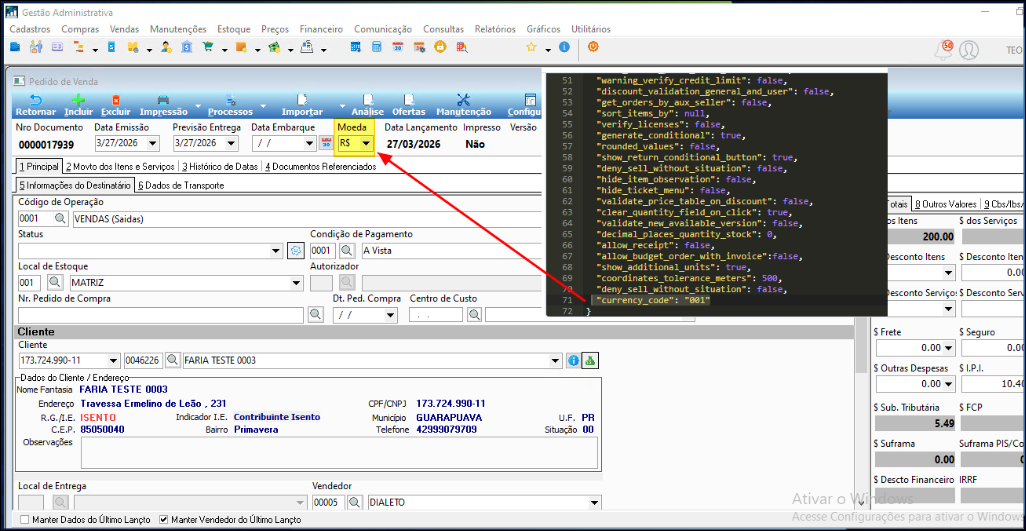This screenshot has width=1026, height=531.
Task: Expand the Vendedor DIALETO dropdown
Action: tap(596, 502)
